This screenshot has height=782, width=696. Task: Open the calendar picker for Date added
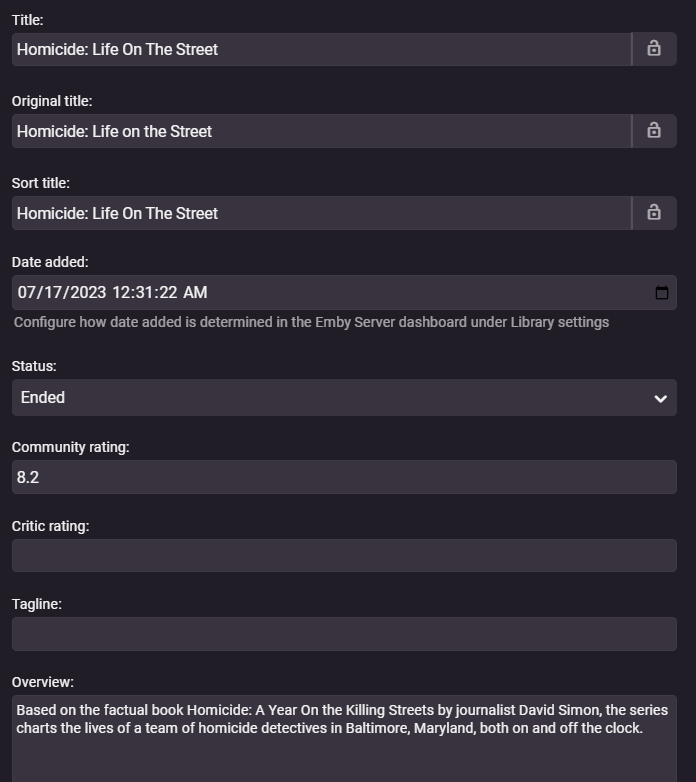click(661, 293)
